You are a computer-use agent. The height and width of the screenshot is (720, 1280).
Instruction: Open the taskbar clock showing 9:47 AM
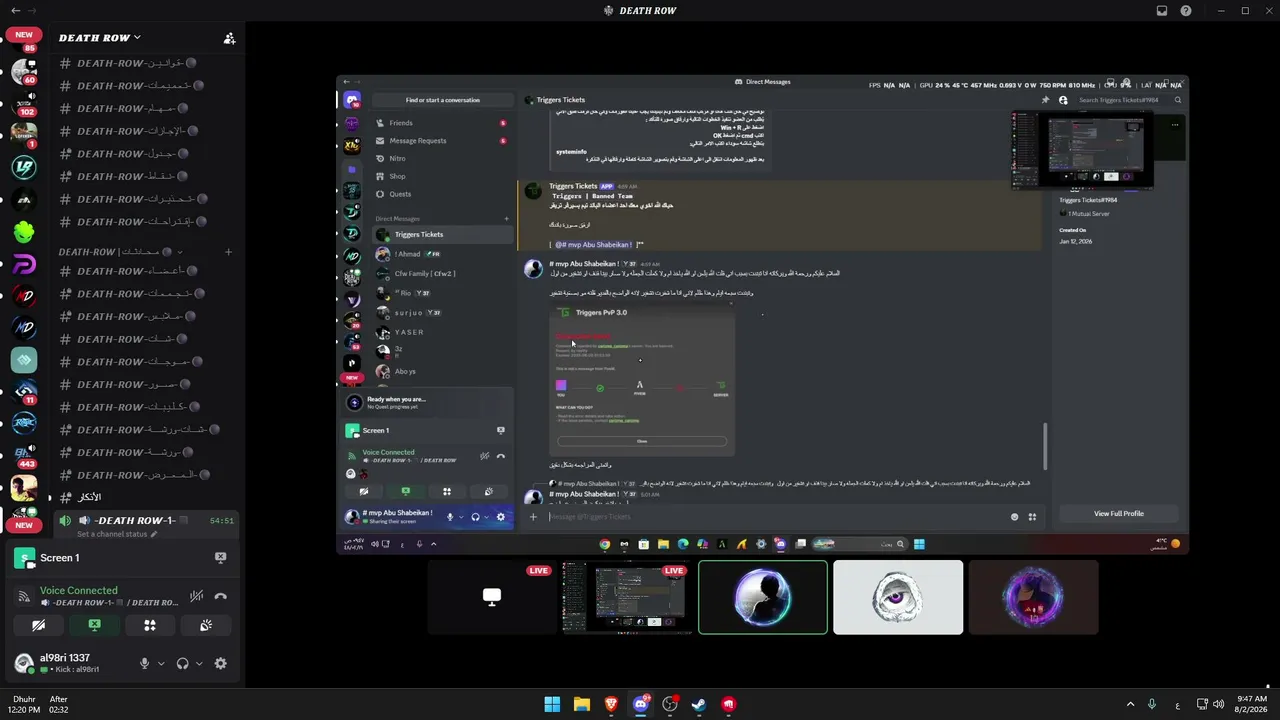click(1251, 704)
